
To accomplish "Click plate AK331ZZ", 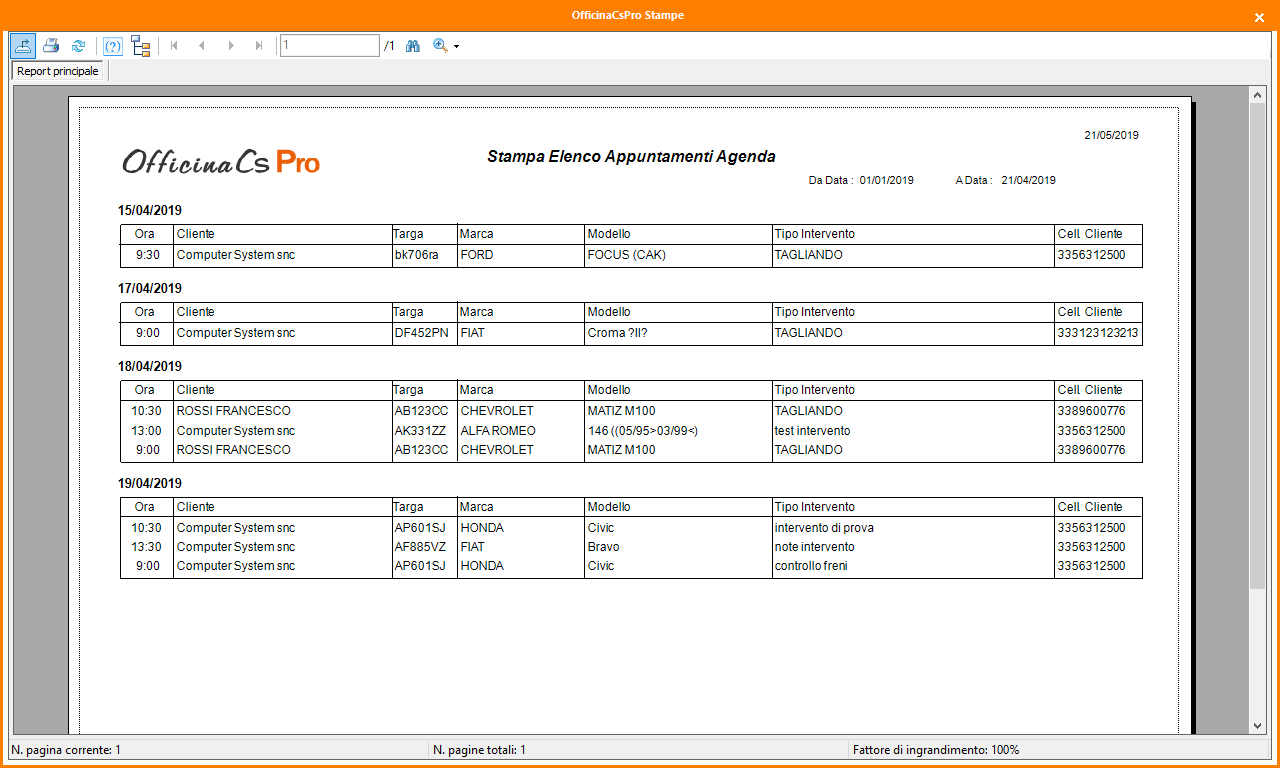I will click(420, 431).
